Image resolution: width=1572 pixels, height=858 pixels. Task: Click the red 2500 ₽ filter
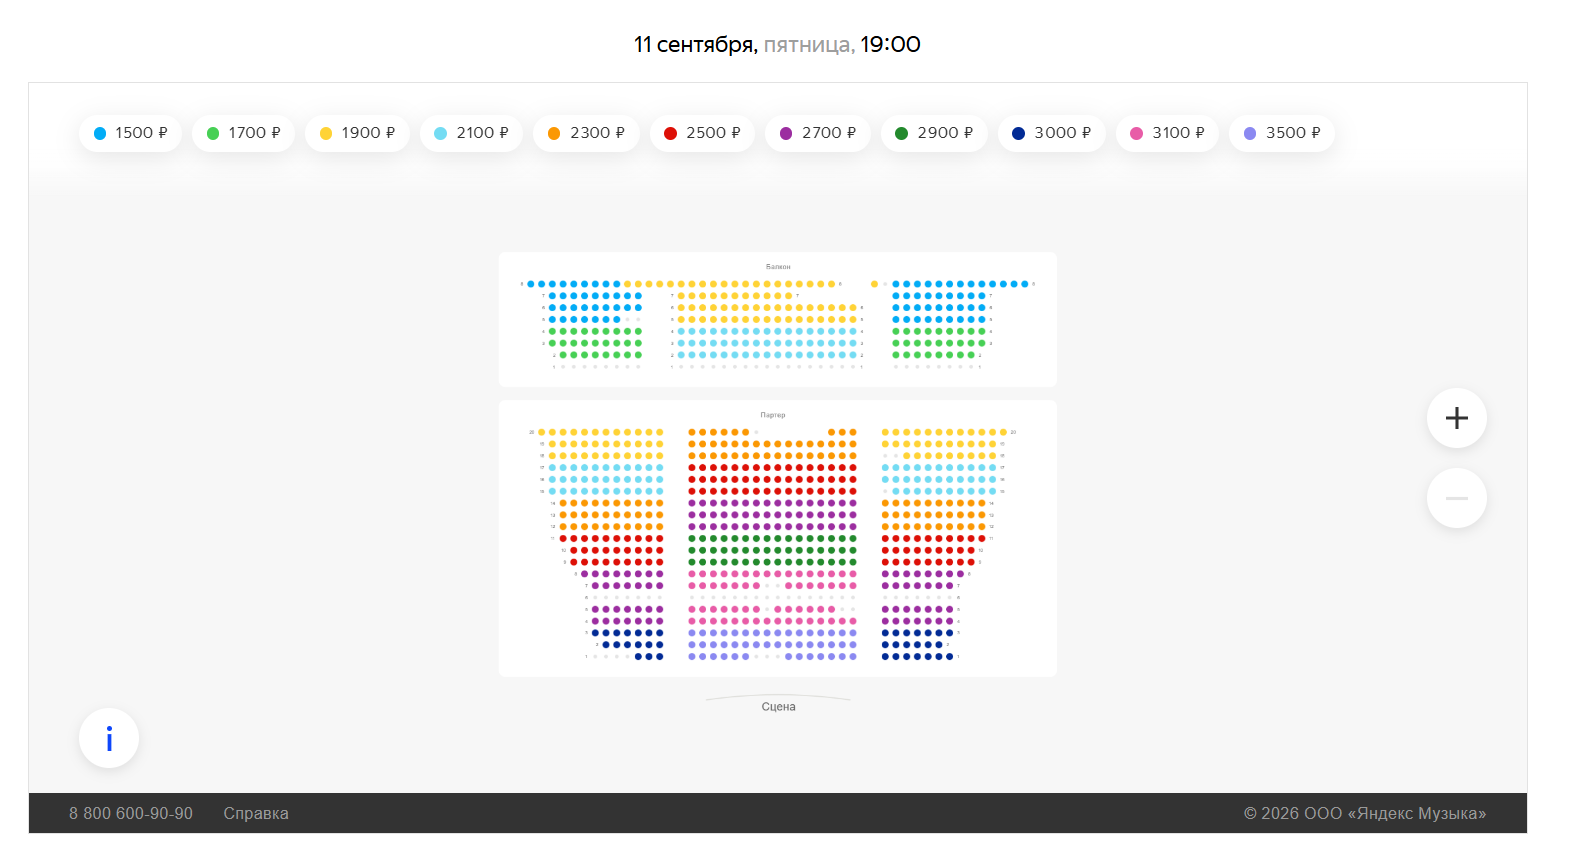pyautogui.click(x=702, y=133)
